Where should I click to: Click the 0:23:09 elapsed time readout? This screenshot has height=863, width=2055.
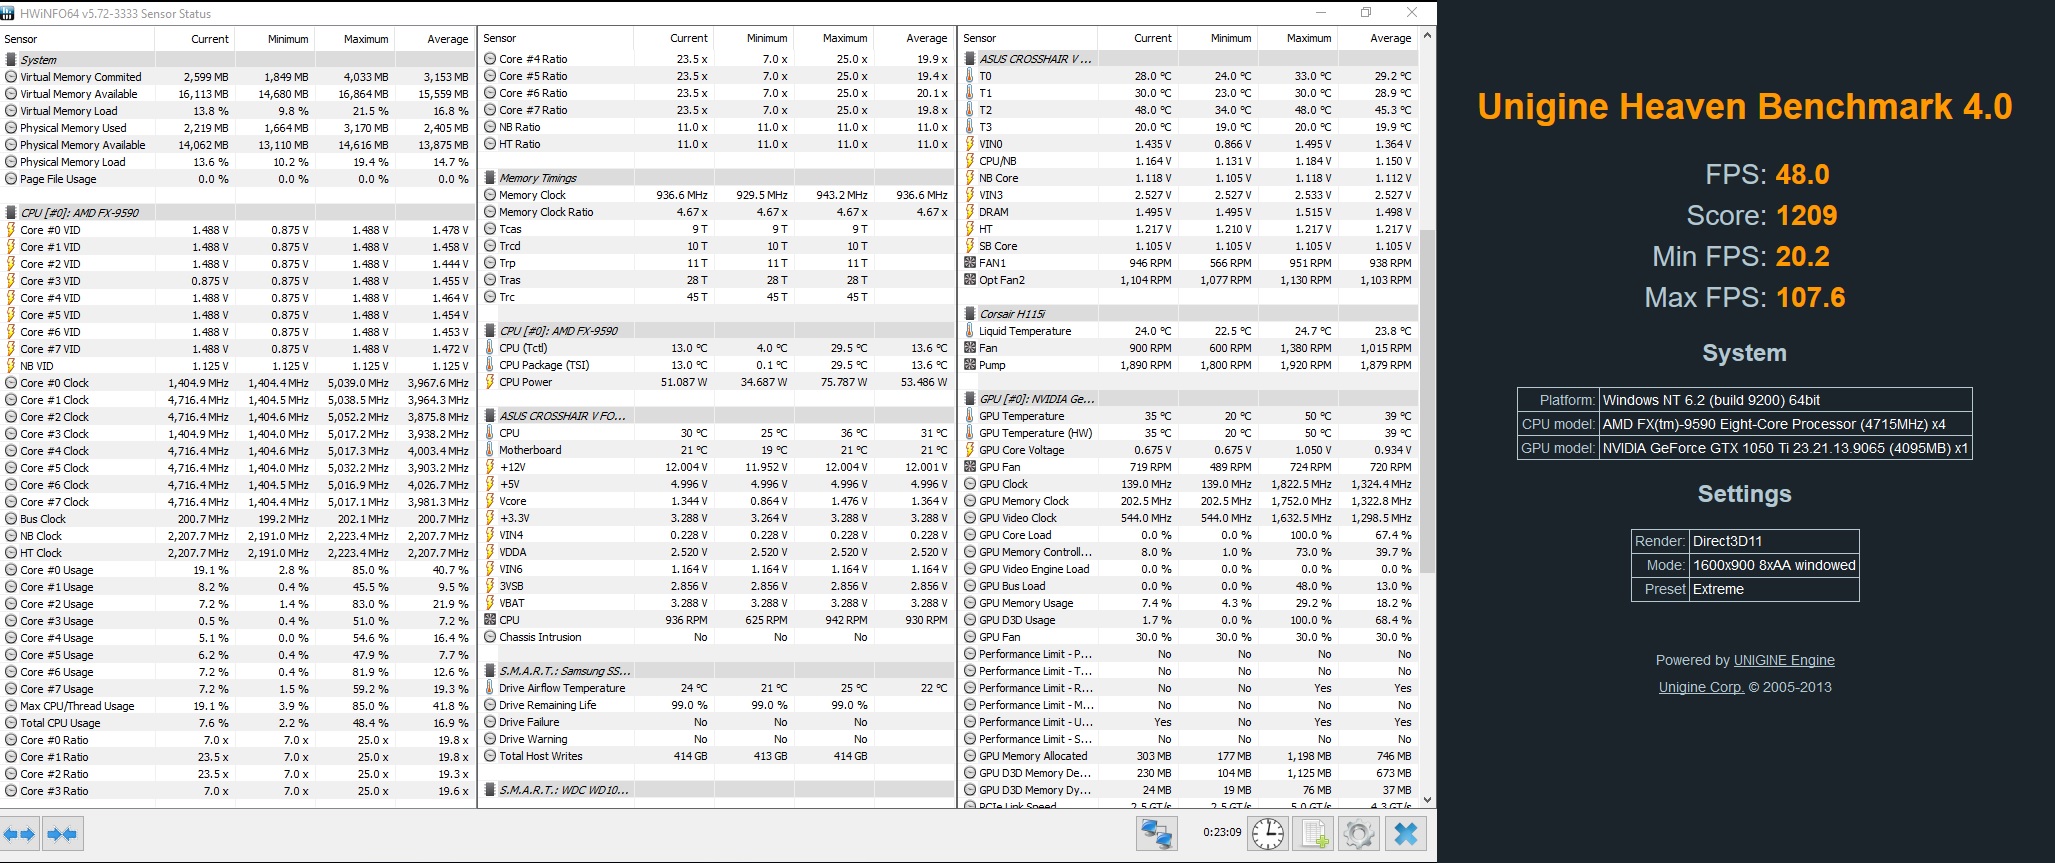click(x=1222, y=832)
